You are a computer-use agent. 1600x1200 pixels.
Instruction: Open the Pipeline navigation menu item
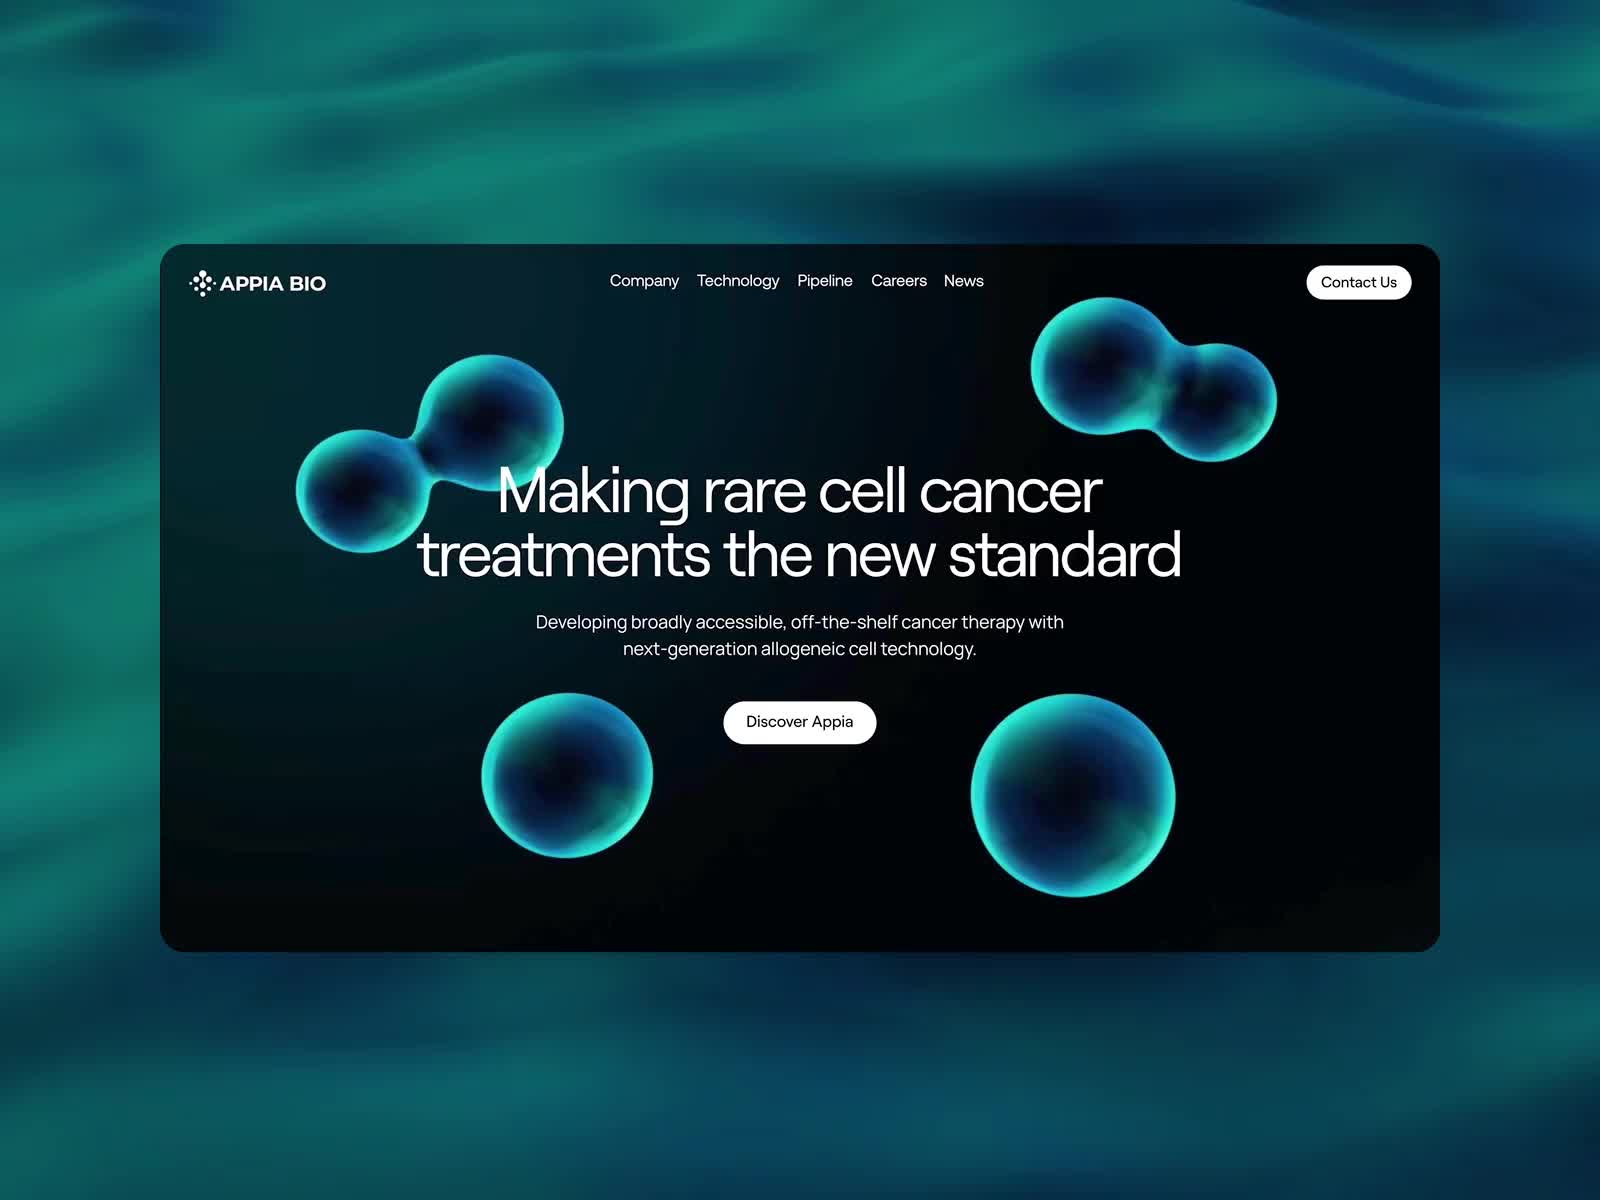click(x=824, y=281)
